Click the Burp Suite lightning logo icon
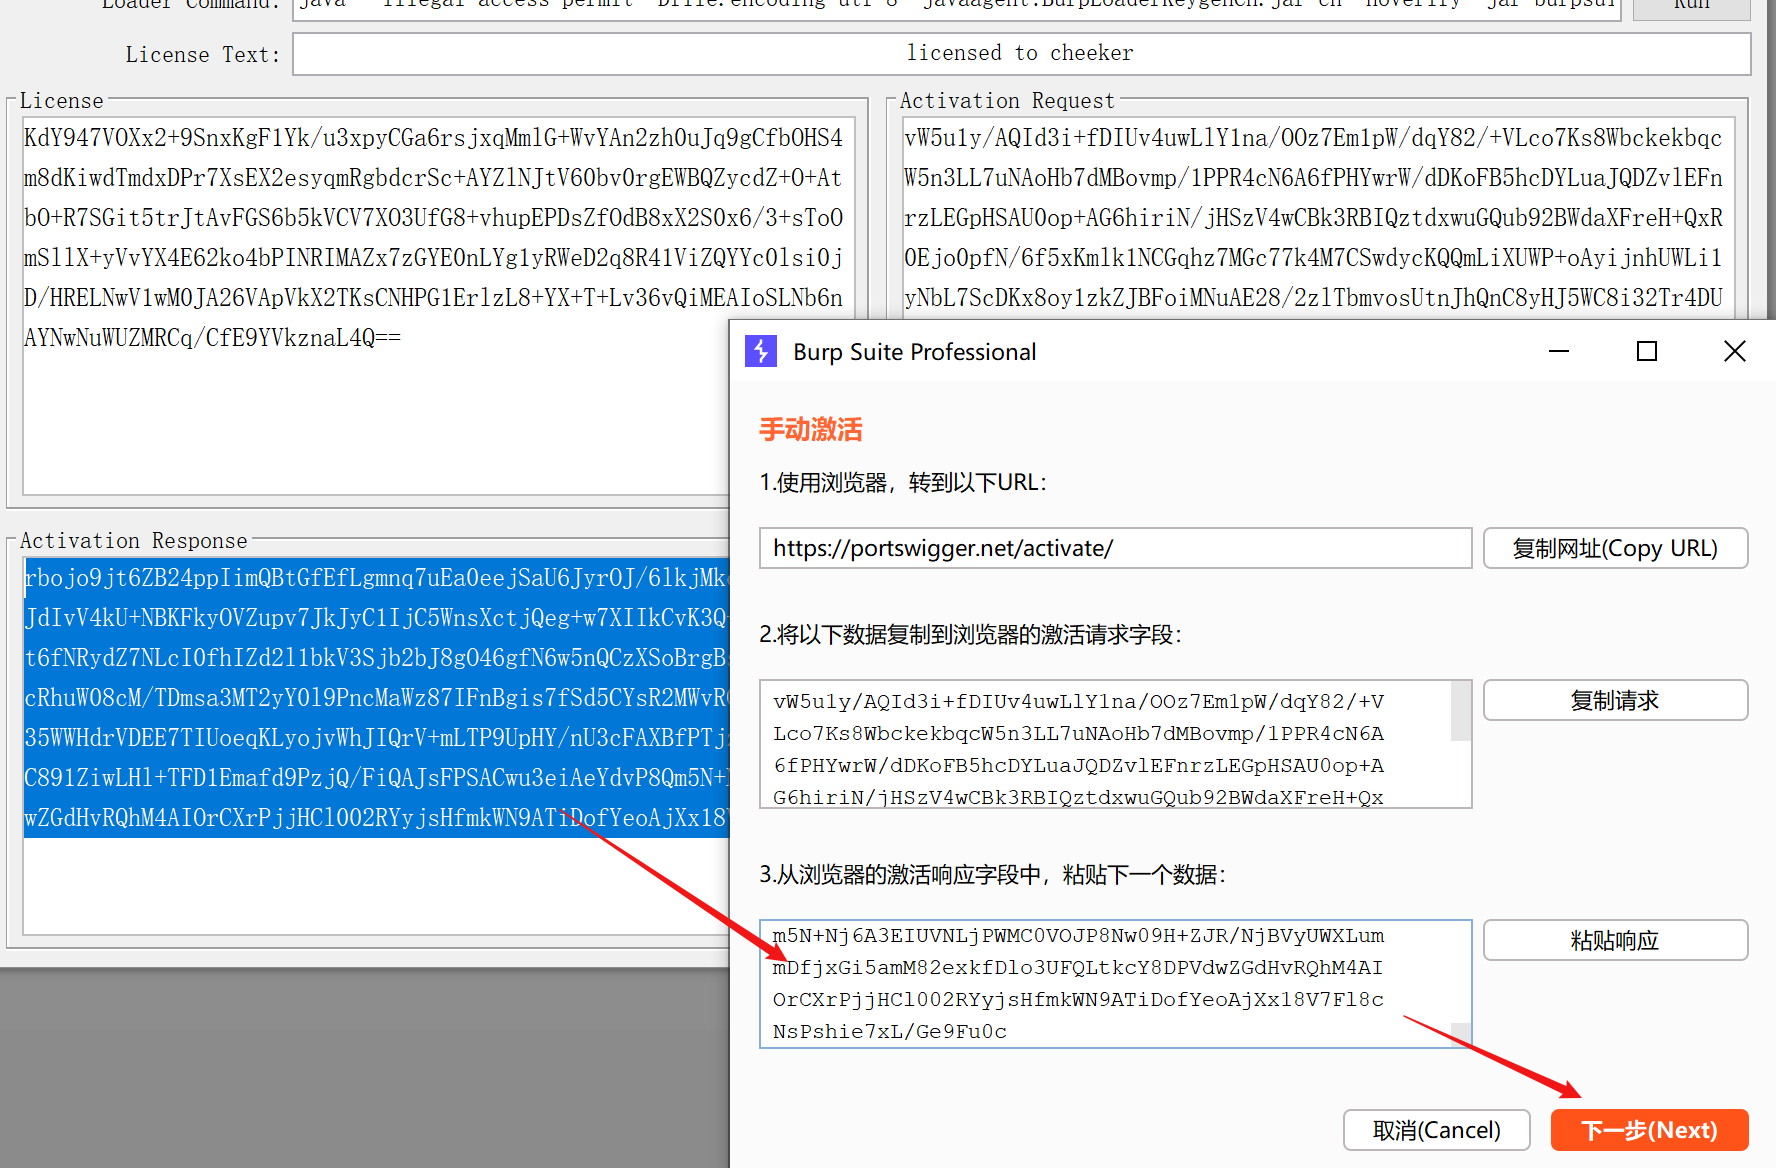The width and height of the screenshot is (1776, 1168). pos(761,351)
